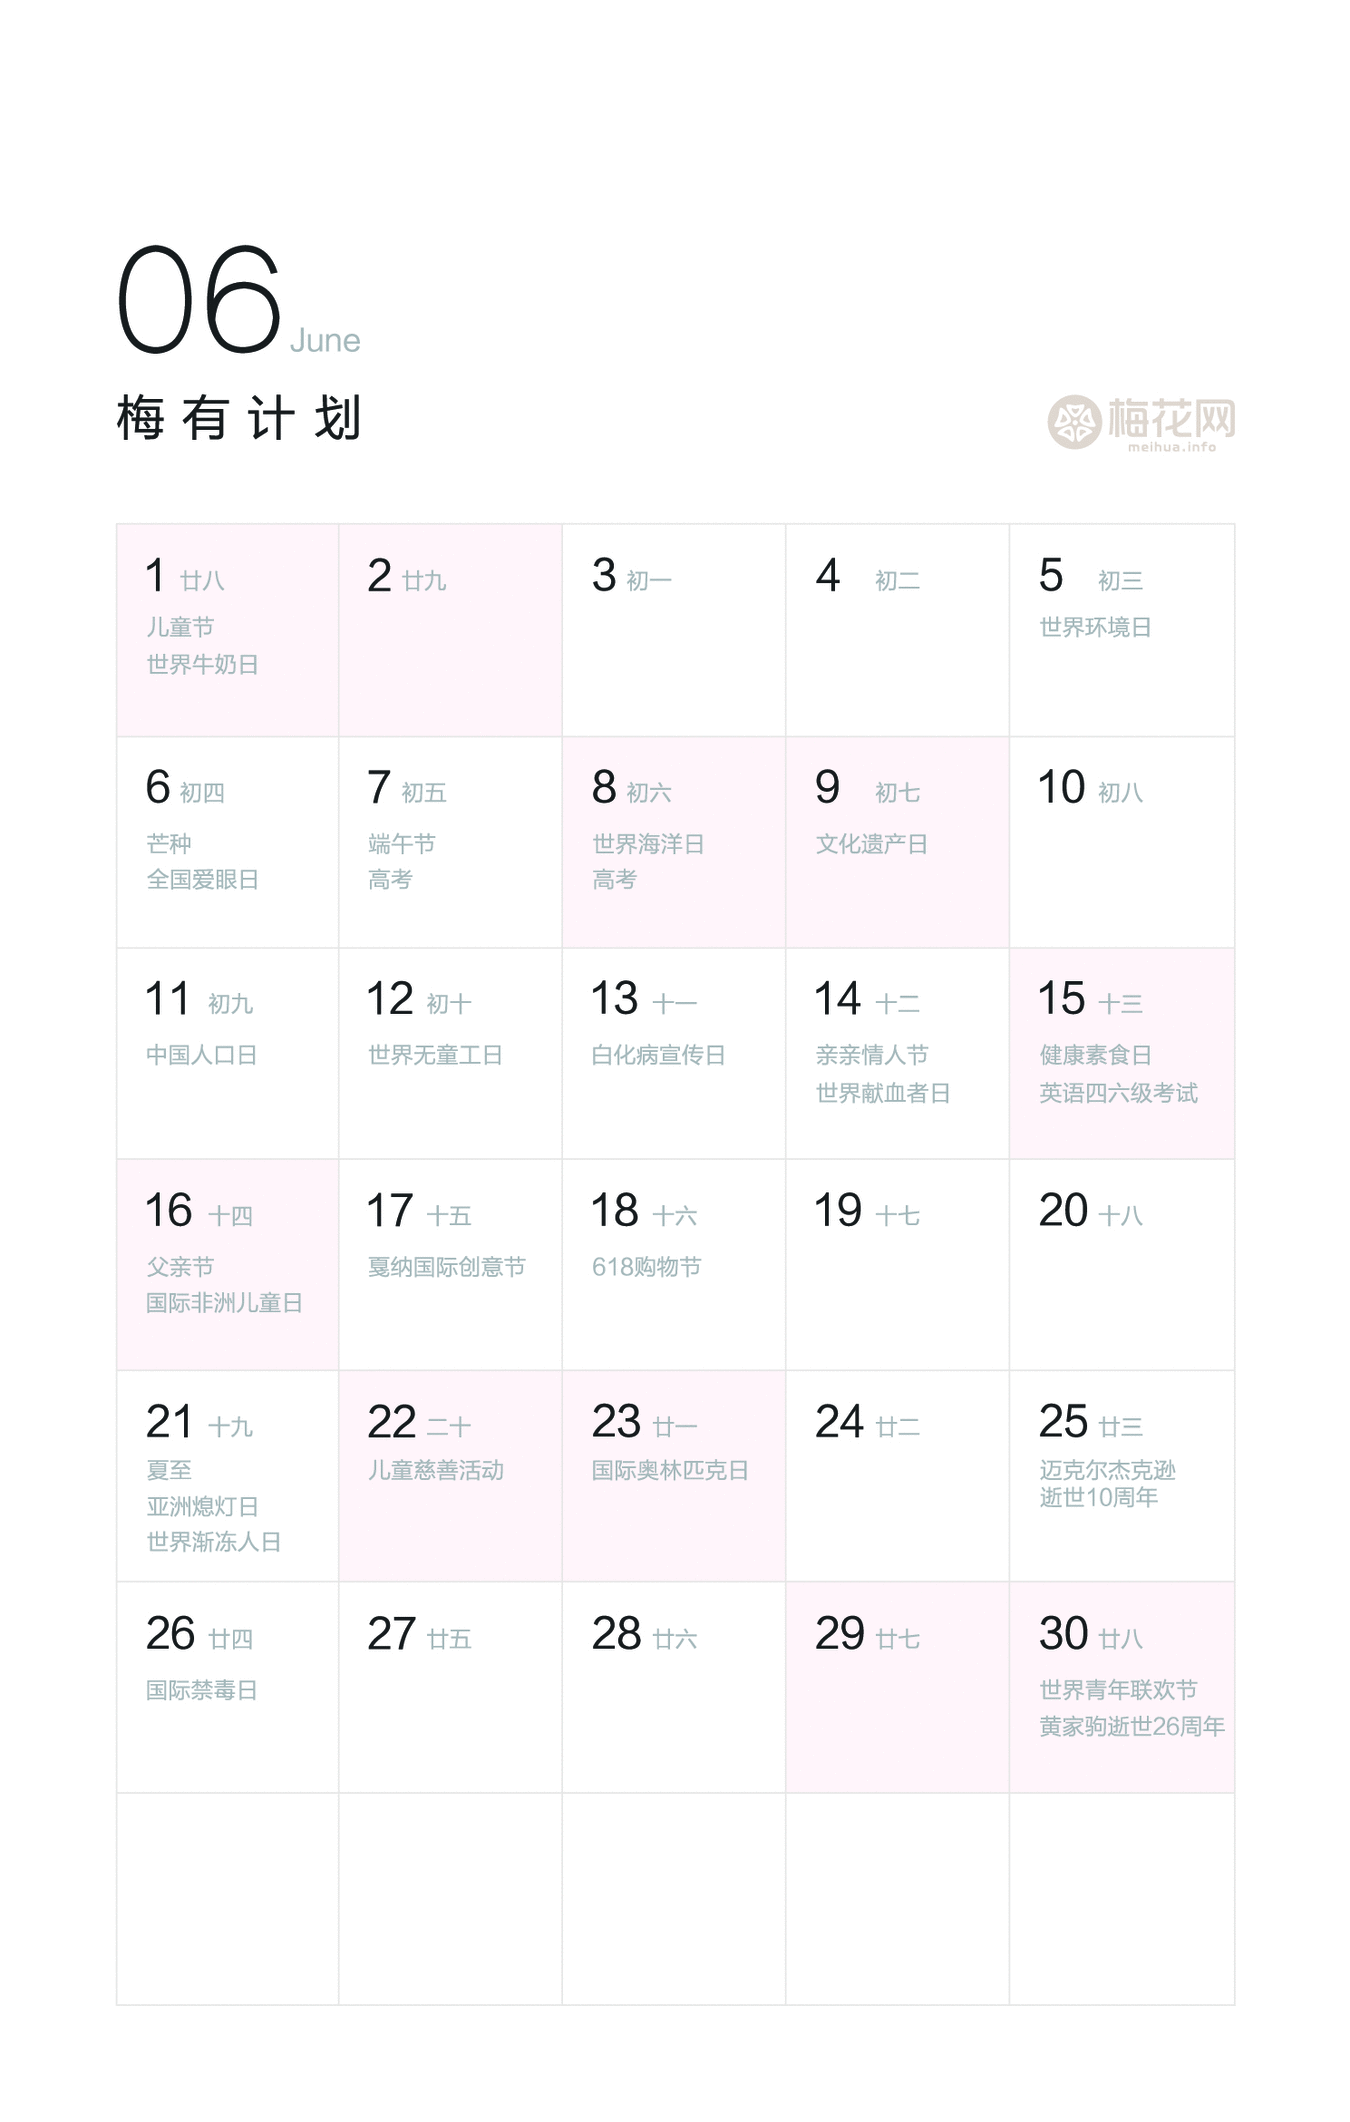Click 世界海洋日 event on June 8
Image resolution: width=1350 pixels, height=2122 pixels.
coord(648,844)
